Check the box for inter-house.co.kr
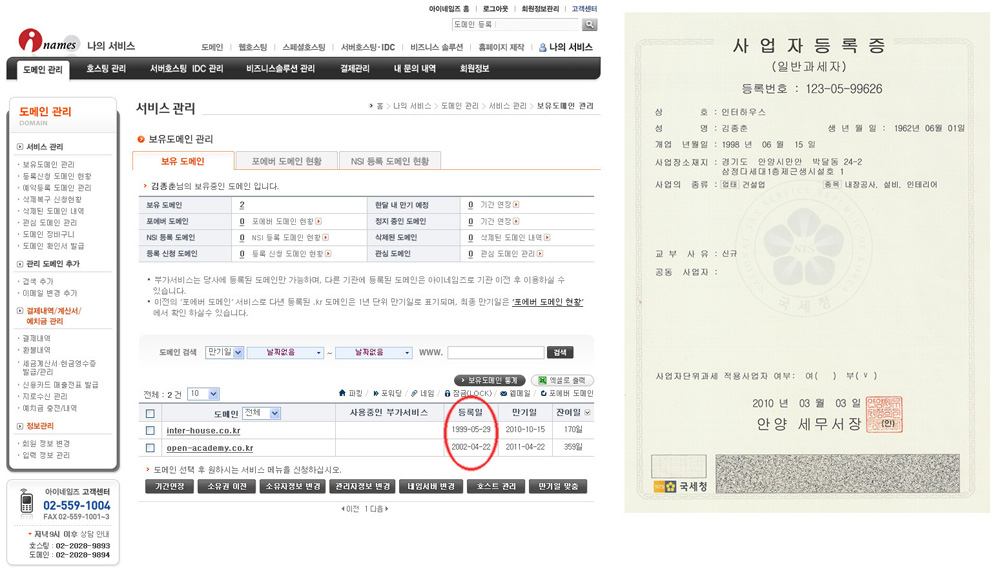The height and width of the screenshot is (571, 992). click(150, 431)
